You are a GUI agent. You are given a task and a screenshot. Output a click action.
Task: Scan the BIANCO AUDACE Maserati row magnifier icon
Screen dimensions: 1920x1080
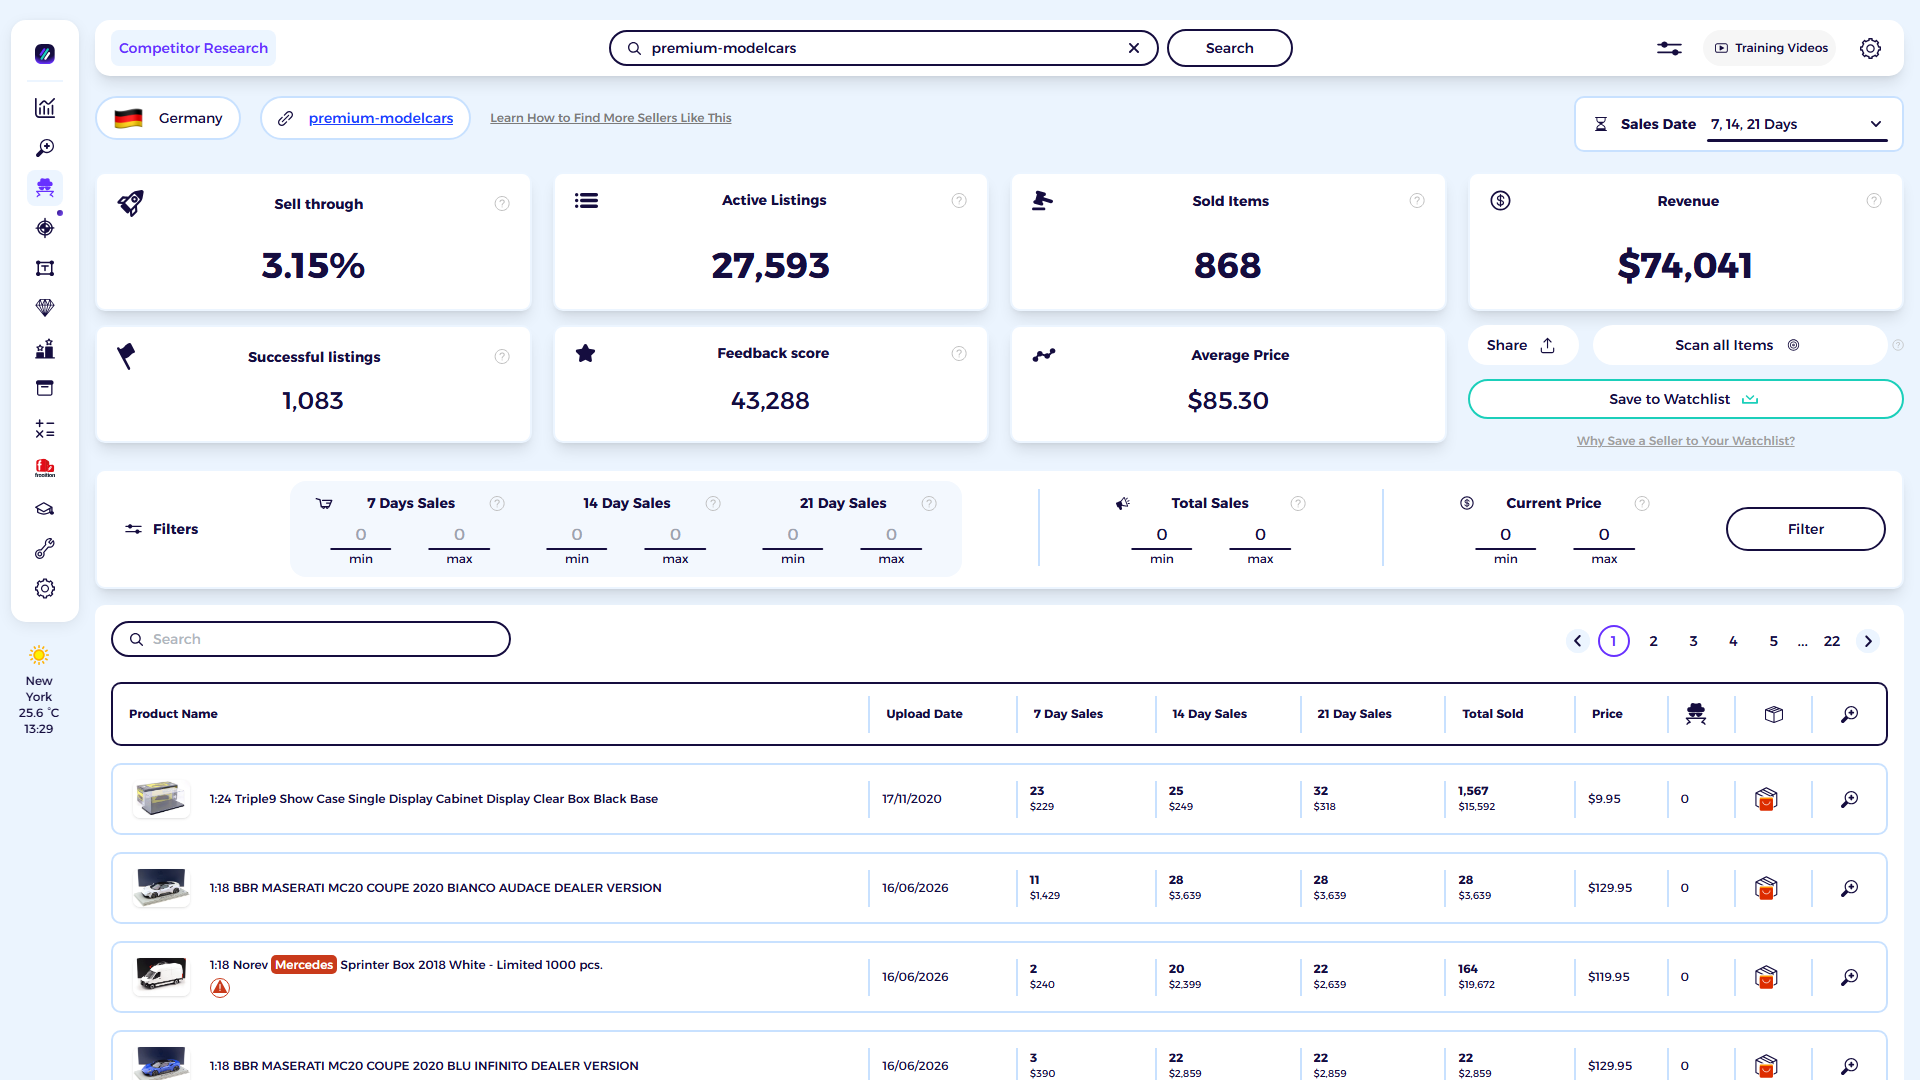pos(1849,888)
